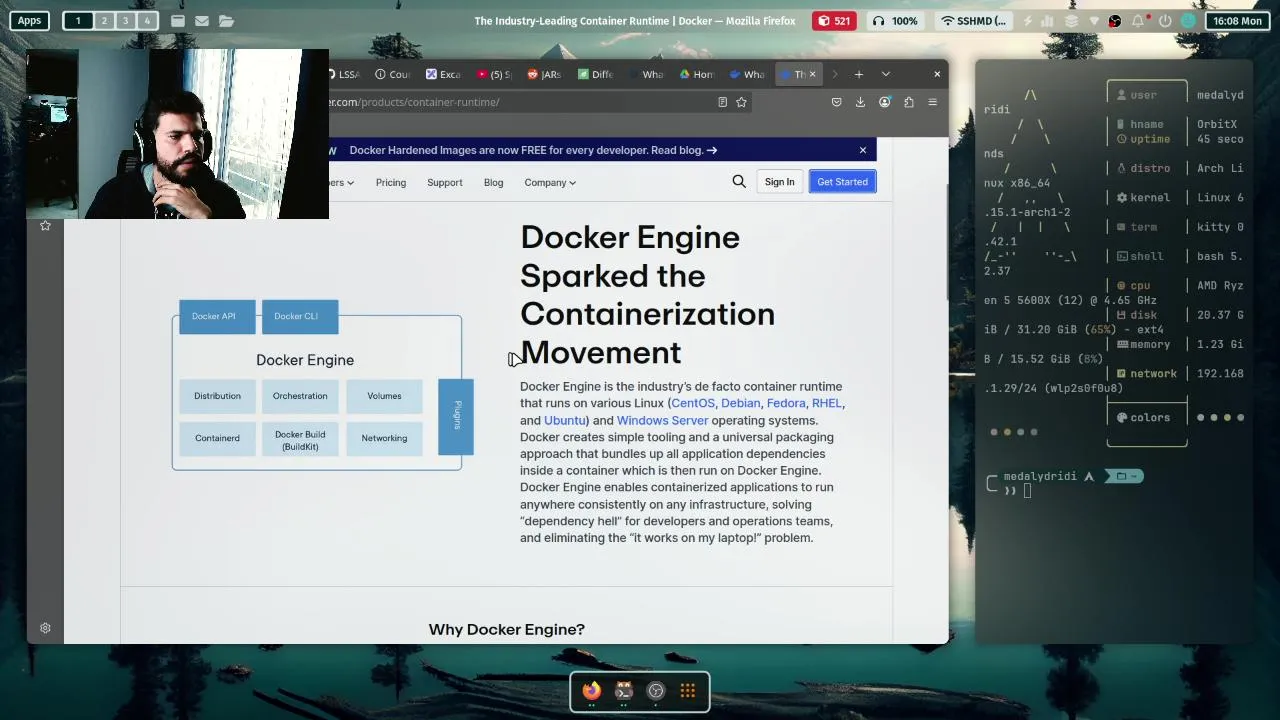Click the headphones volume 100% indicator

[x=895, y=20]
